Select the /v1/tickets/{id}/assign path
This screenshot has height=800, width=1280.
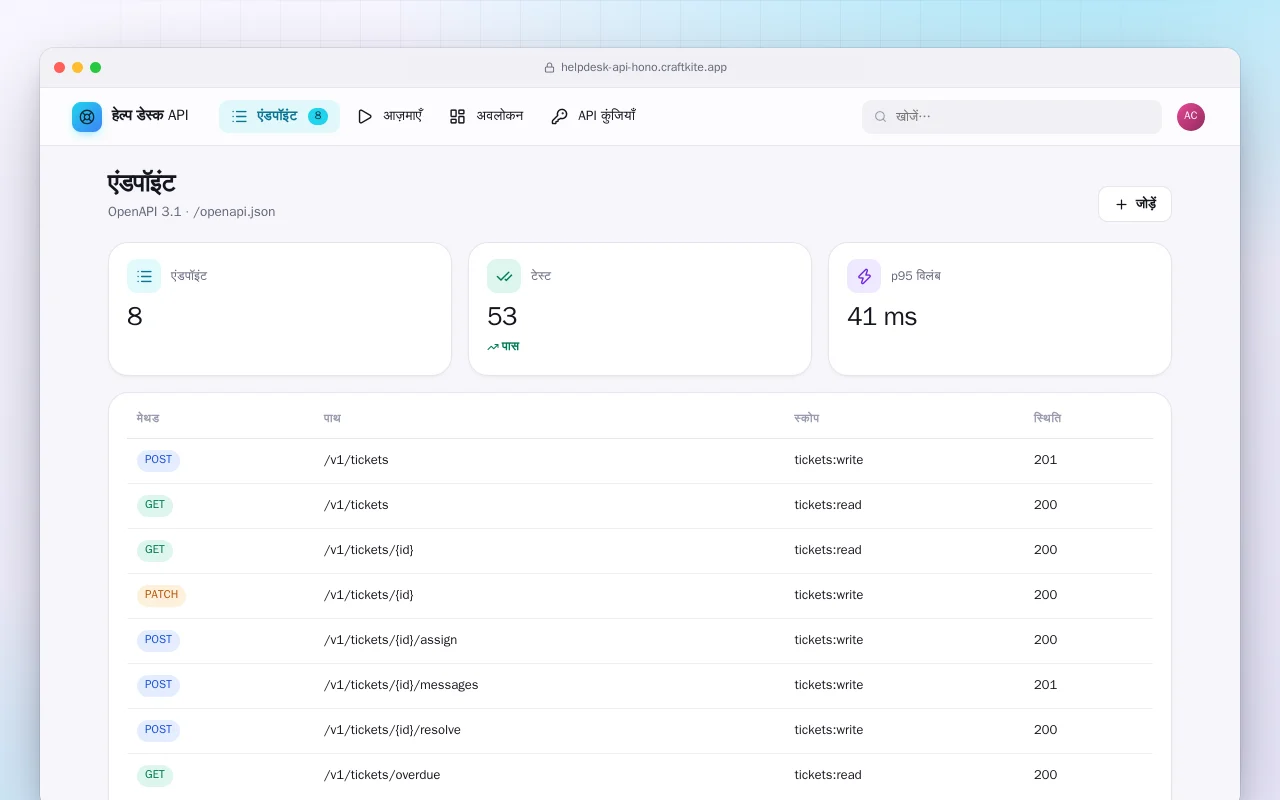pos(390,640)
